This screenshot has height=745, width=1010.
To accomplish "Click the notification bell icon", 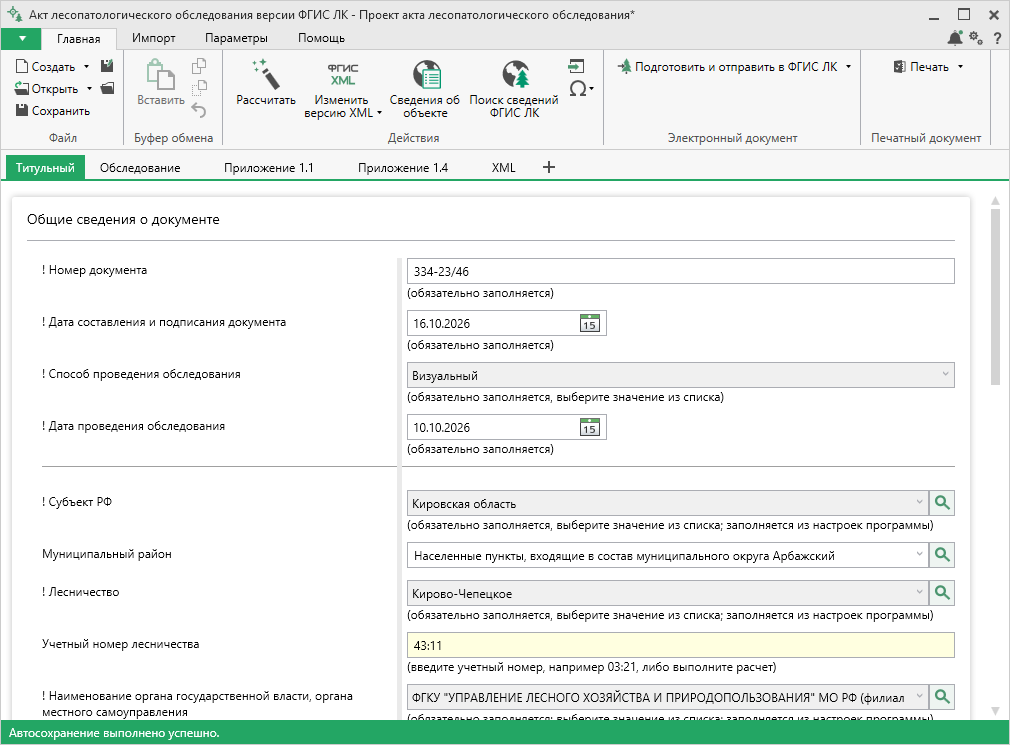I will point(955,38).
